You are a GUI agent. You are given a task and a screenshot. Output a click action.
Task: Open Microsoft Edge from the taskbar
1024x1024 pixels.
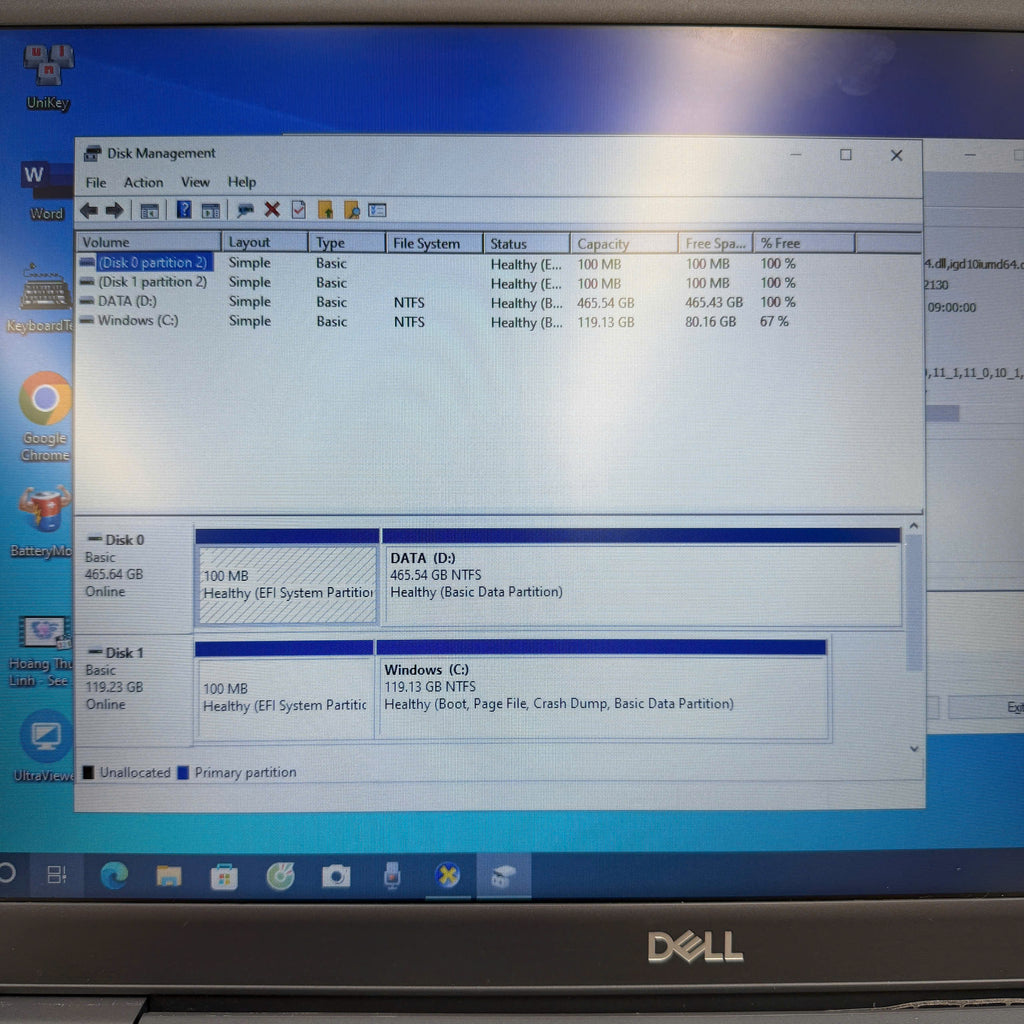click(114, 876)
